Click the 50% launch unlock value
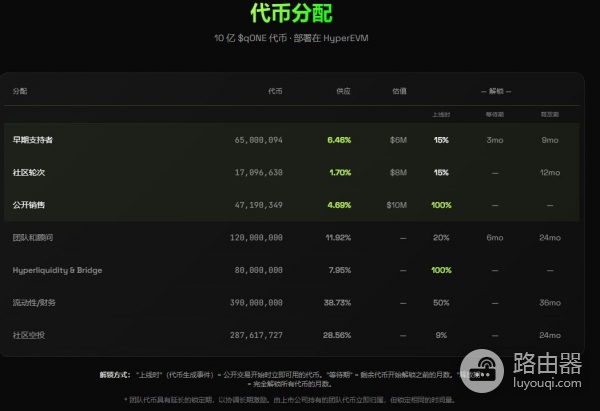 pyautogui.click(x=441, y=303)
